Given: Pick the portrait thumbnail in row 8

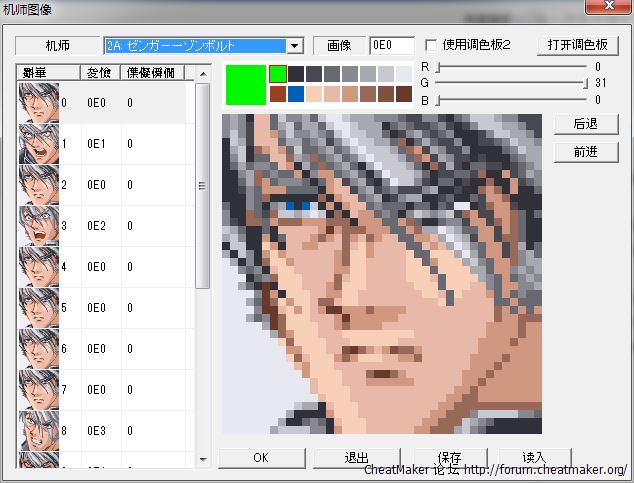Looking at the screenshot, I should [38, 431].
